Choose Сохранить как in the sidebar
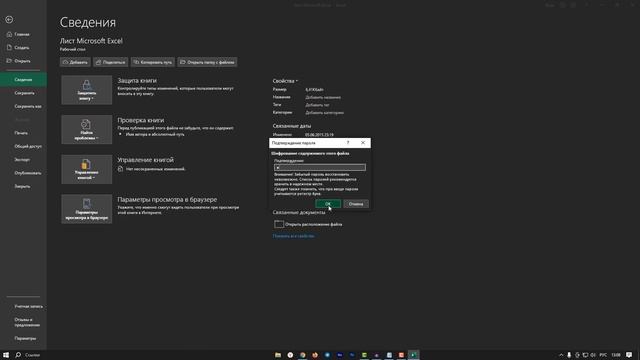This screenshot has height=360, width=640. click(x=28, y=107)
